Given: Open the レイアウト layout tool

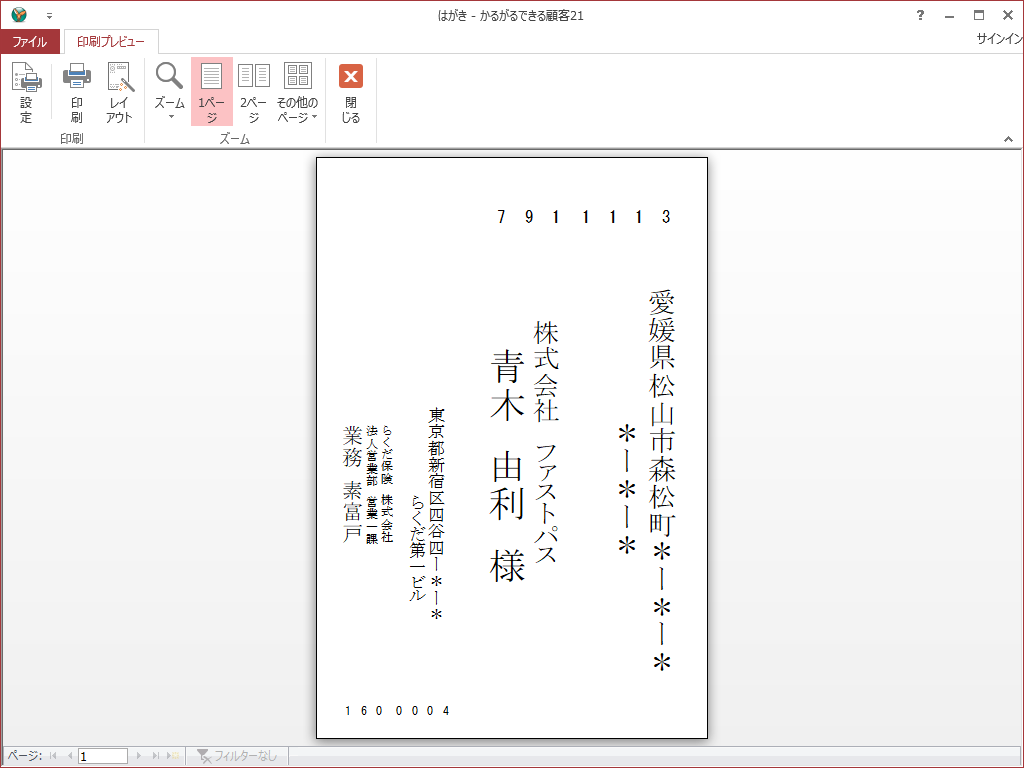Looking at the screenshot, I should pos(119,91).
